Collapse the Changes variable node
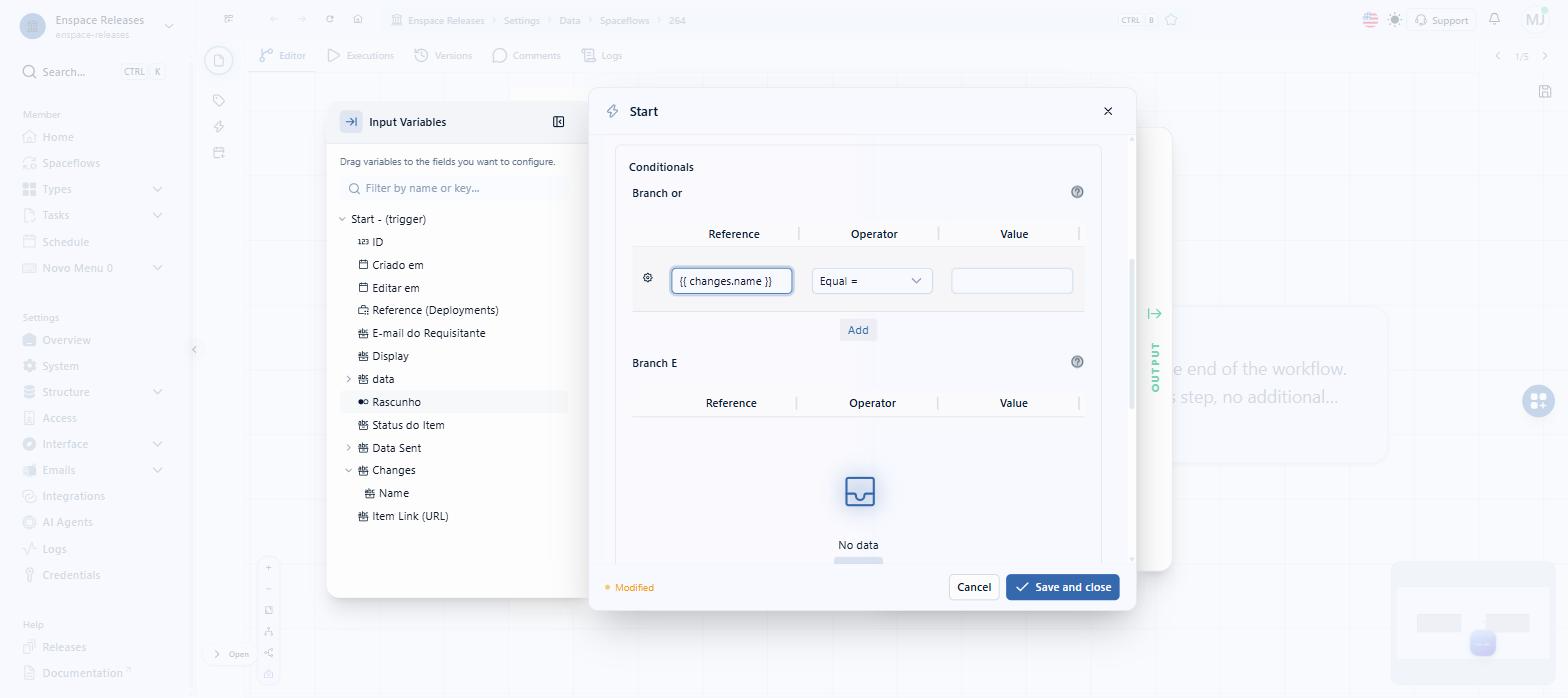 [349, 470]
